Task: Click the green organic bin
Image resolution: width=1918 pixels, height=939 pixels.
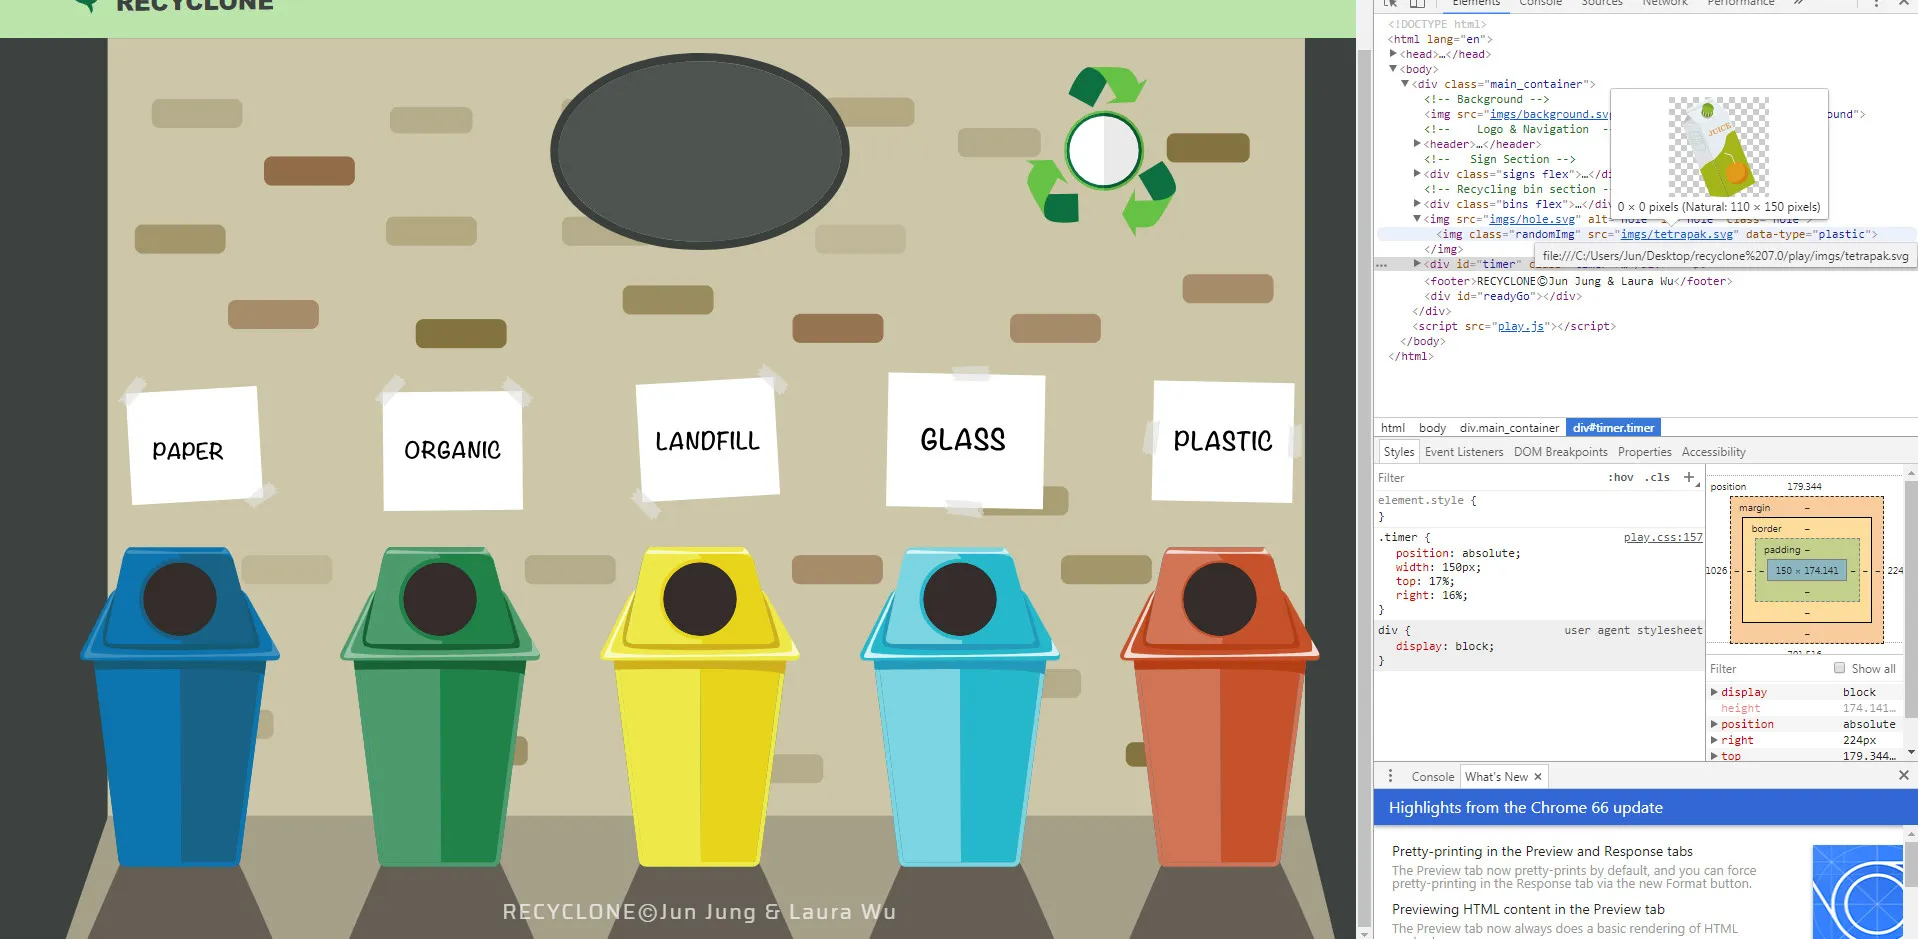Action: coord(440,705)
